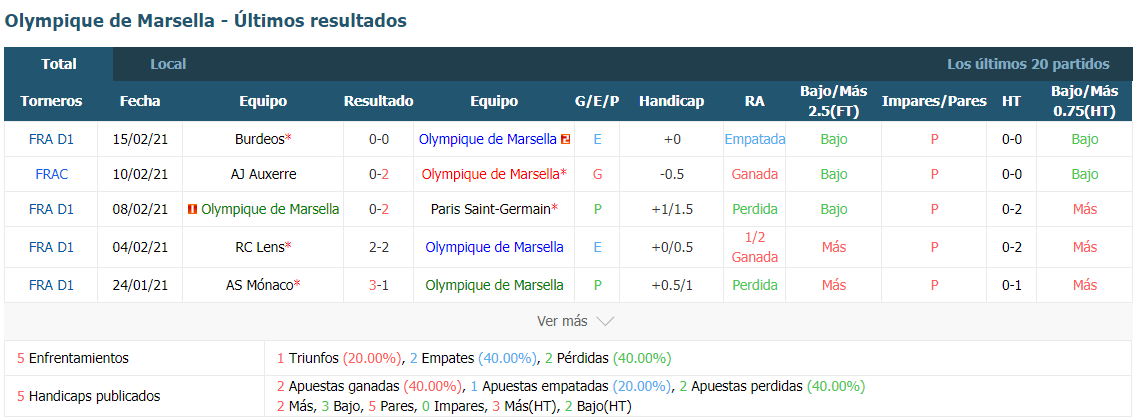Click the FRA D1 link dated 15/02/21
Image resolution: width=1140 pixels, height=417 pixels.
pos(51,139)
